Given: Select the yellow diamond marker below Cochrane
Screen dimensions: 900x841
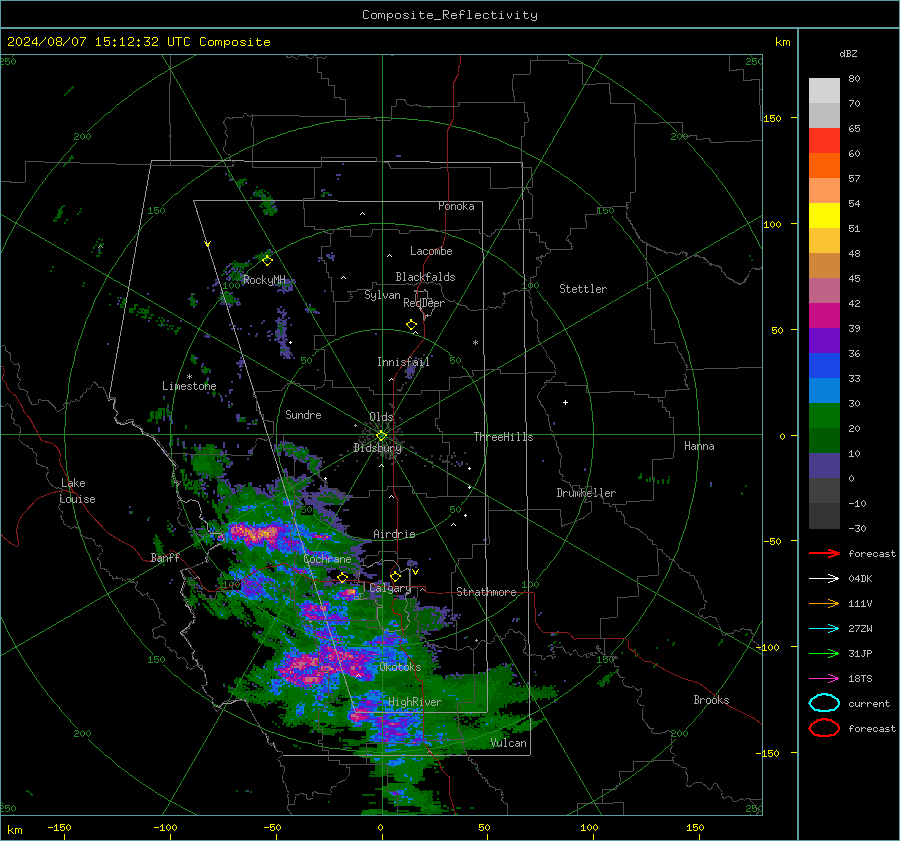Looking at the screenshot, I should (343, 578).
